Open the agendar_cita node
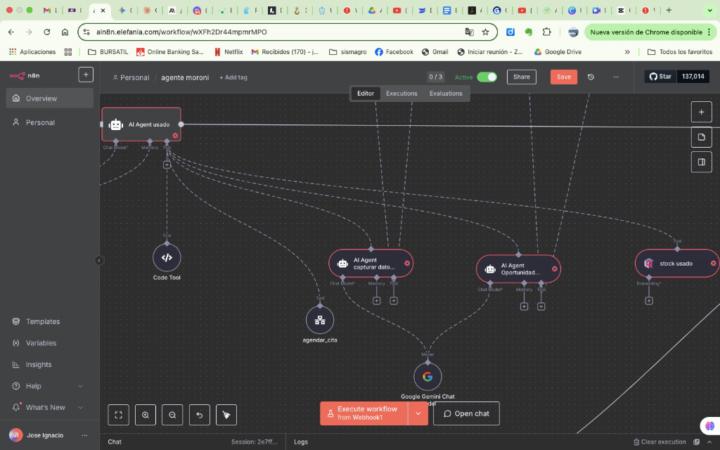Screen dimensions: 720x450 coord(320,320)
